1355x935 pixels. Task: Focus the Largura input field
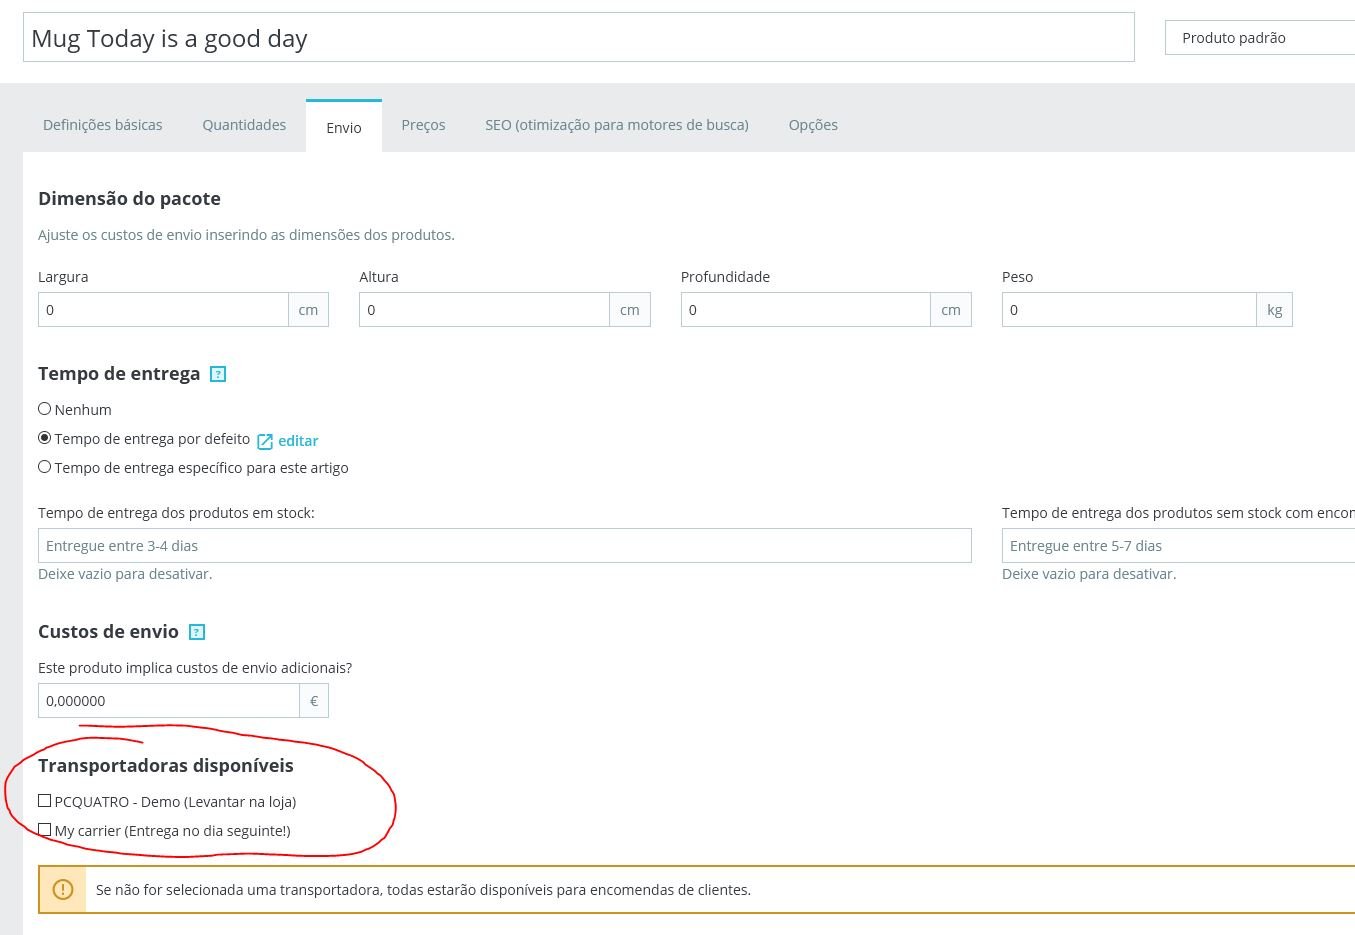click(163, 310)
